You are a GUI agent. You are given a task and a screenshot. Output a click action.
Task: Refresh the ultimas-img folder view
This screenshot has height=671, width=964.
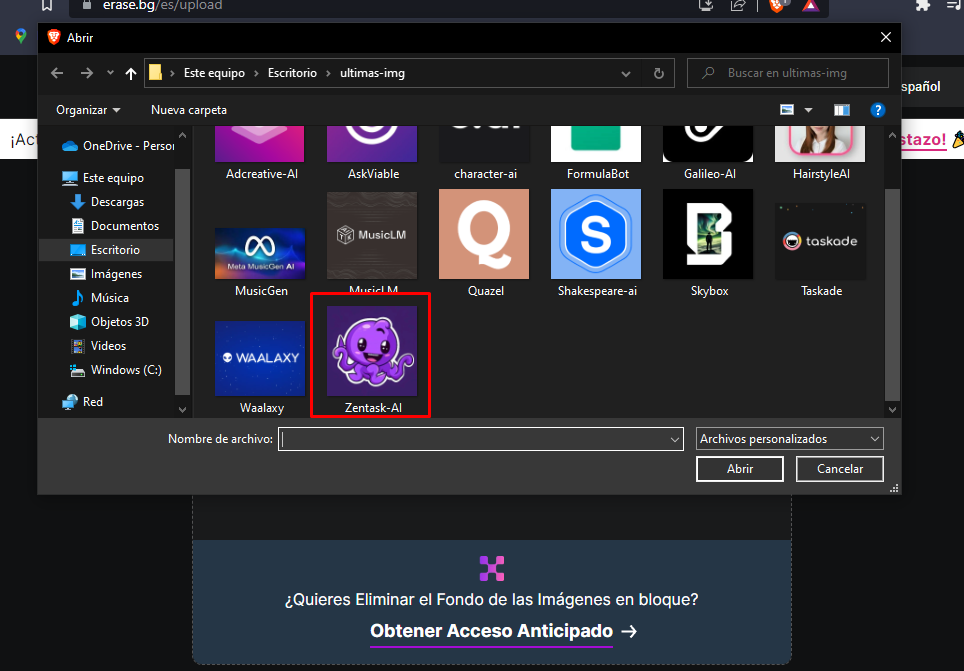coord(658,73)
